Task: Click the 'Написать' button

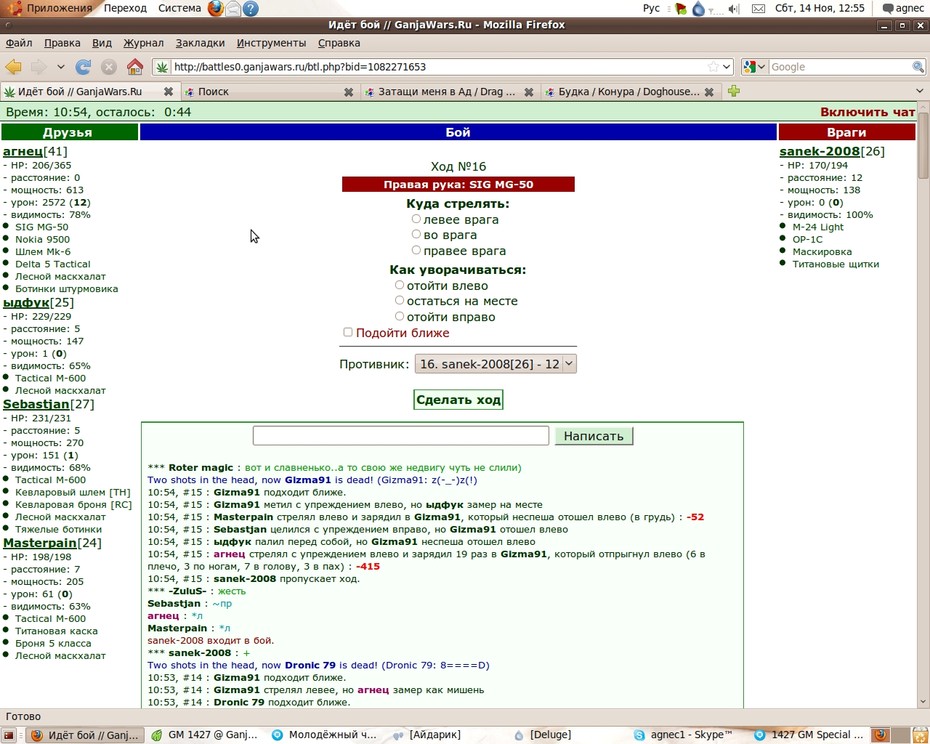Action: pos(594,436)
